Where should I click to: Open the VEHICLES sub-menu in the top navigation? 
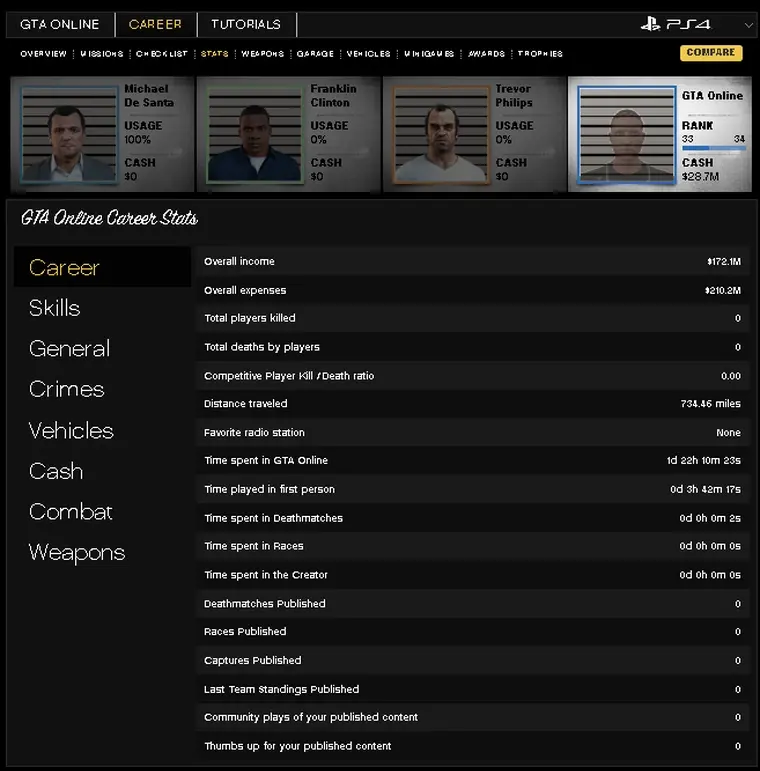coord(368,54)
